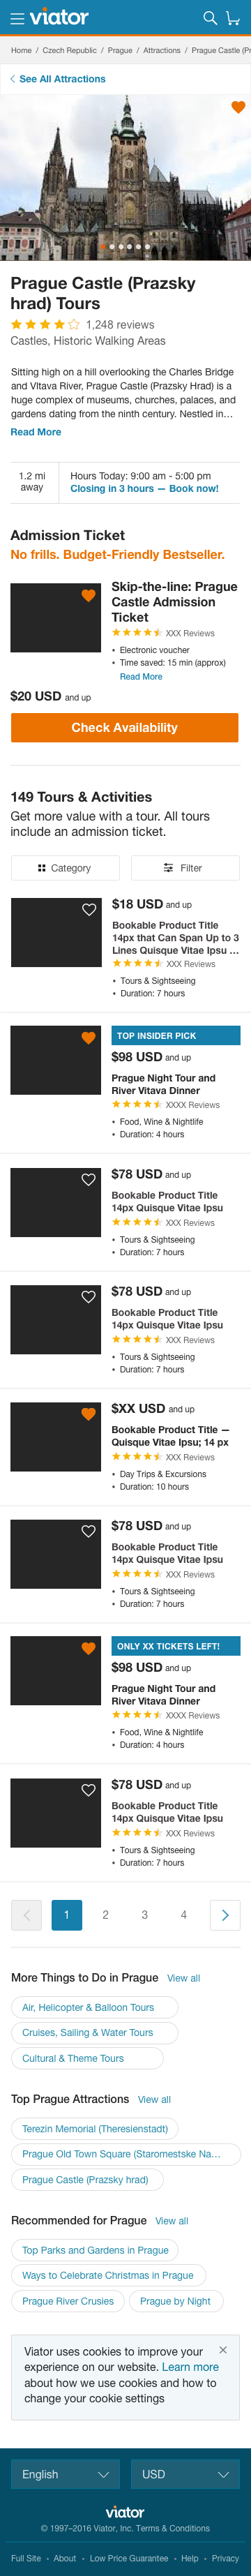
Task: Go to next results page arrow
Action: tap(225, 1914)
